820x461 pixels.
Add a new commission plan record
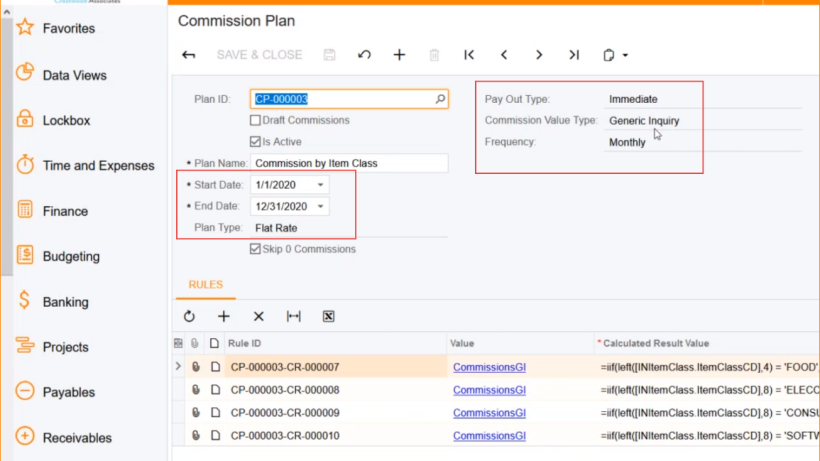(400, 55)
